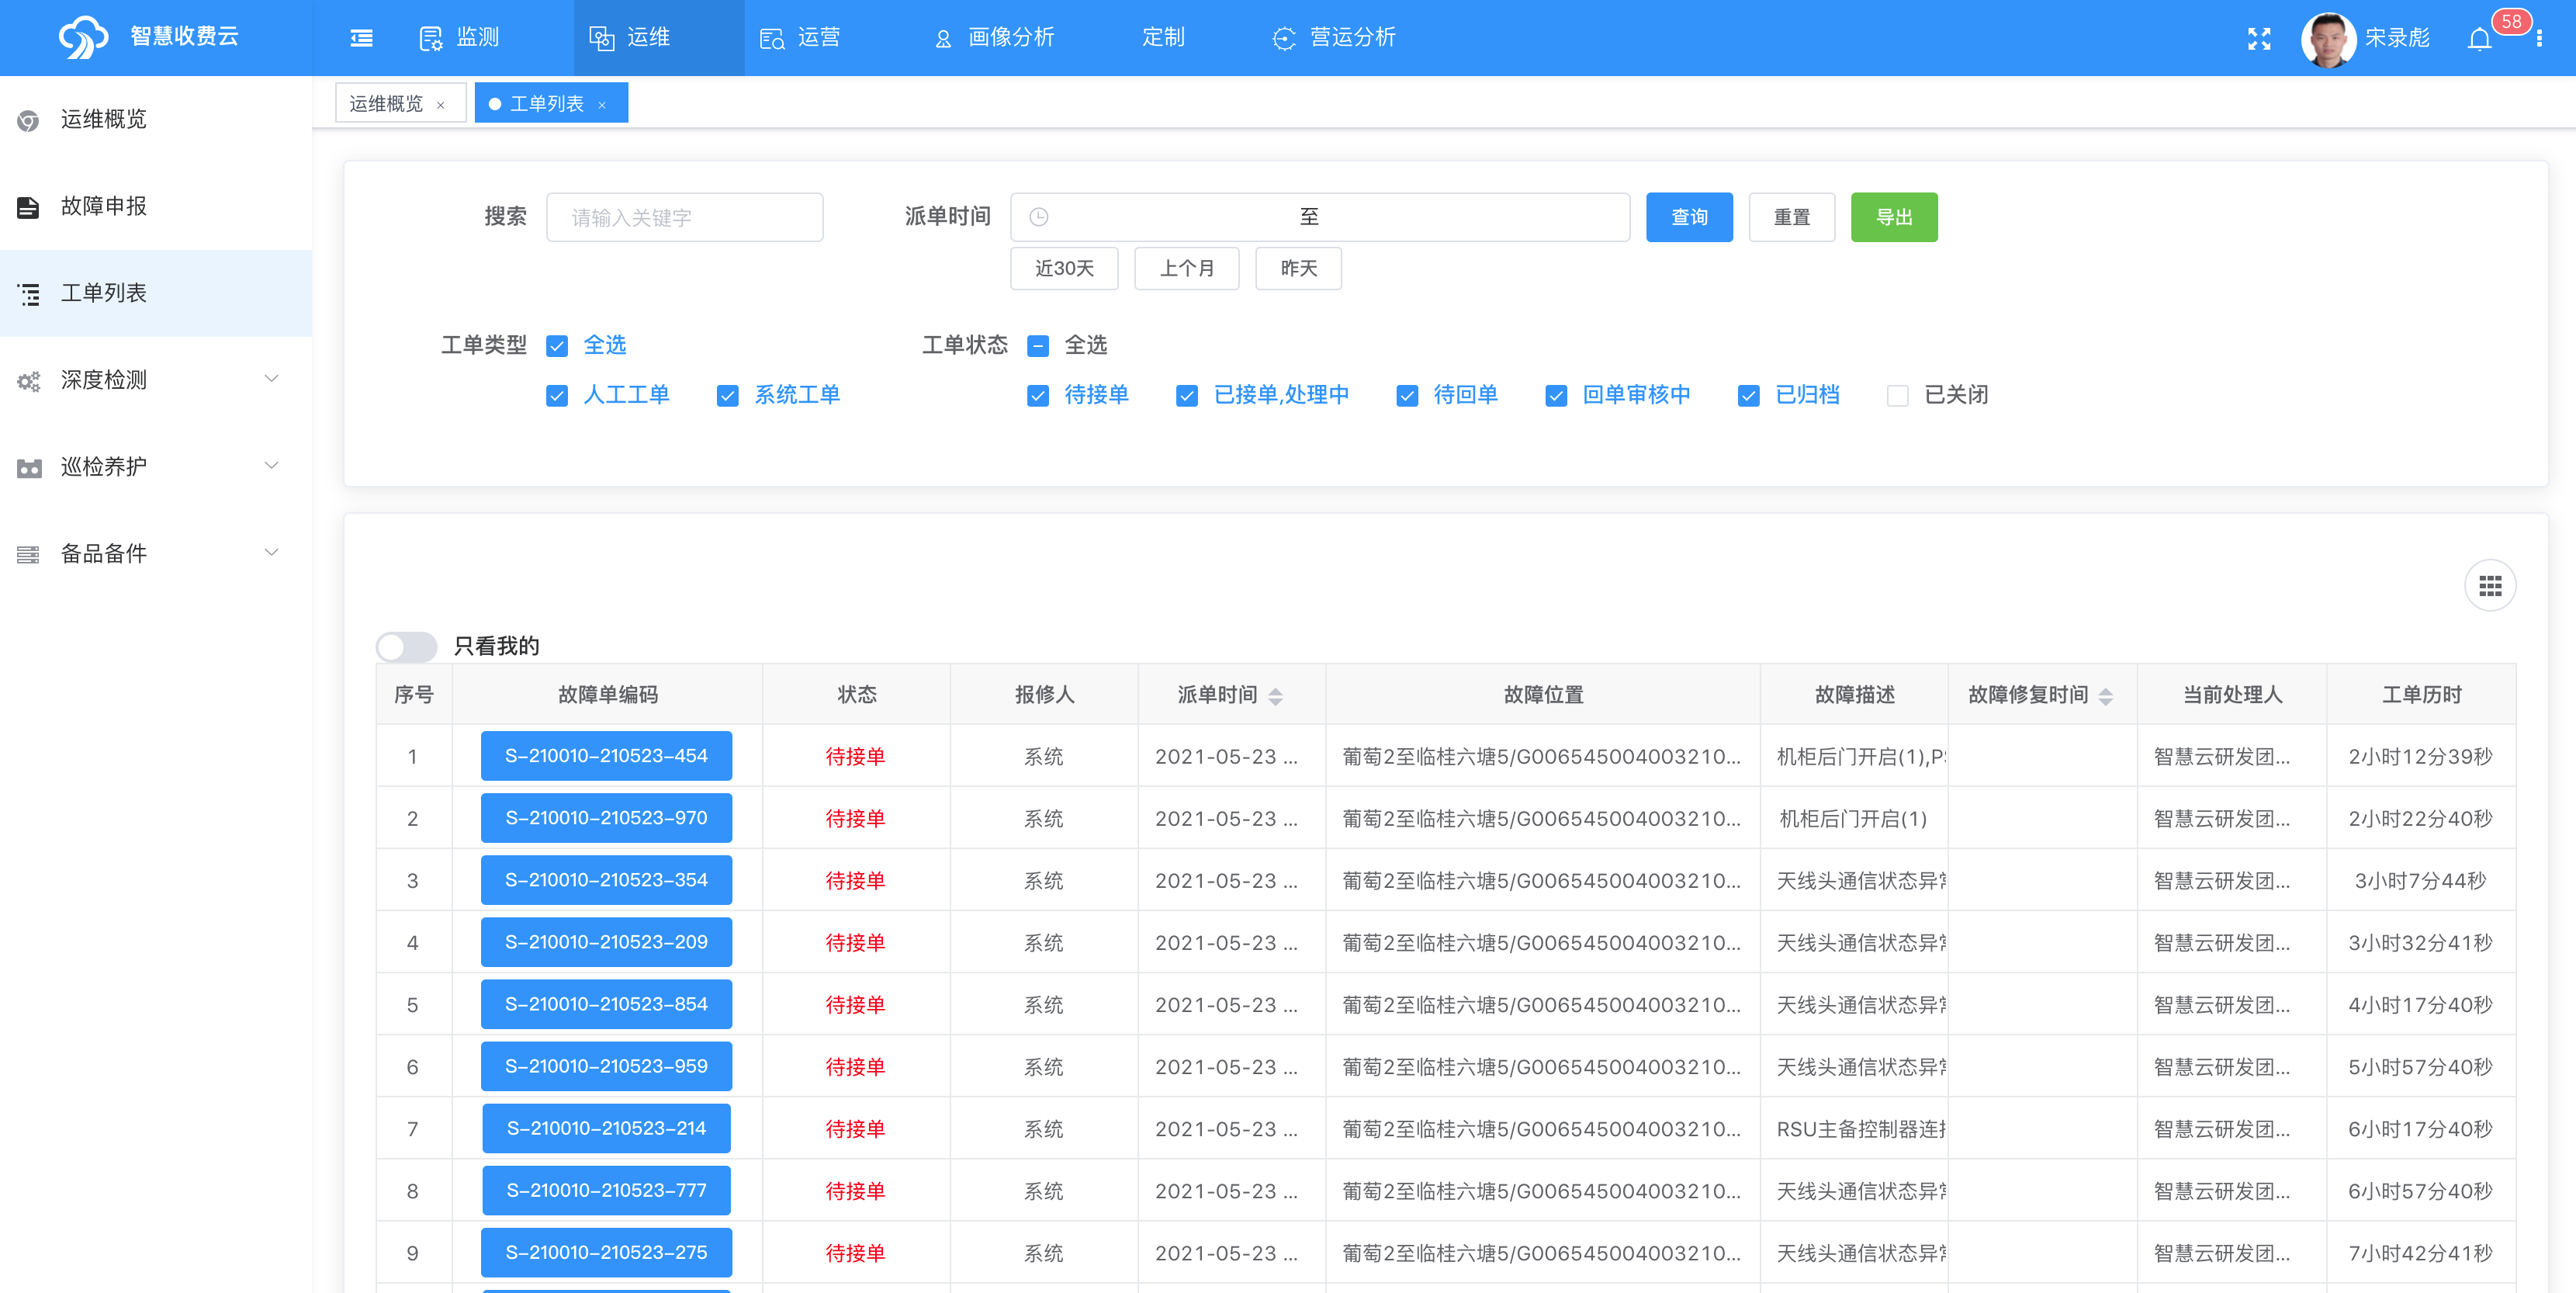Select the 上个月 quick range
Image resolution: width=2576 pixels, height=1293 pixels.
click(x=1186, y=269)
